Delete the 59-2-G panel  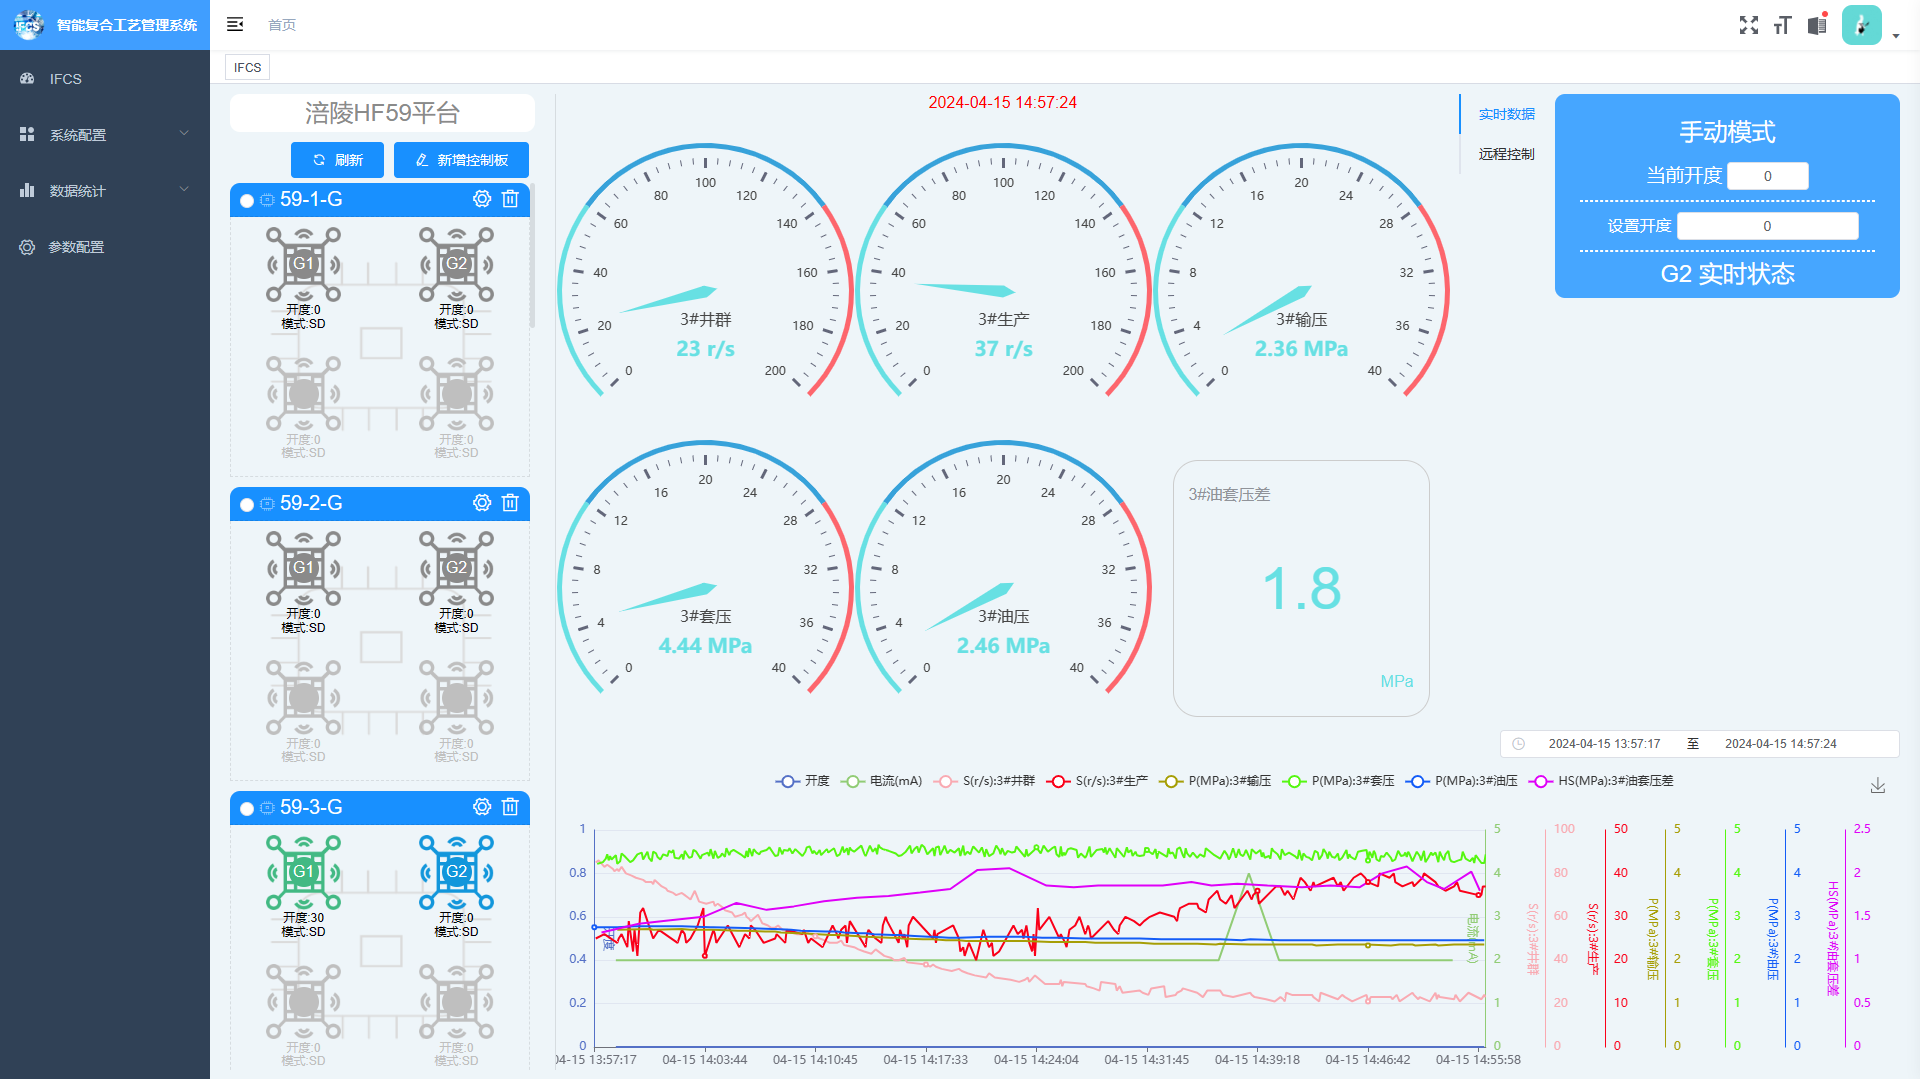[510, 503]
